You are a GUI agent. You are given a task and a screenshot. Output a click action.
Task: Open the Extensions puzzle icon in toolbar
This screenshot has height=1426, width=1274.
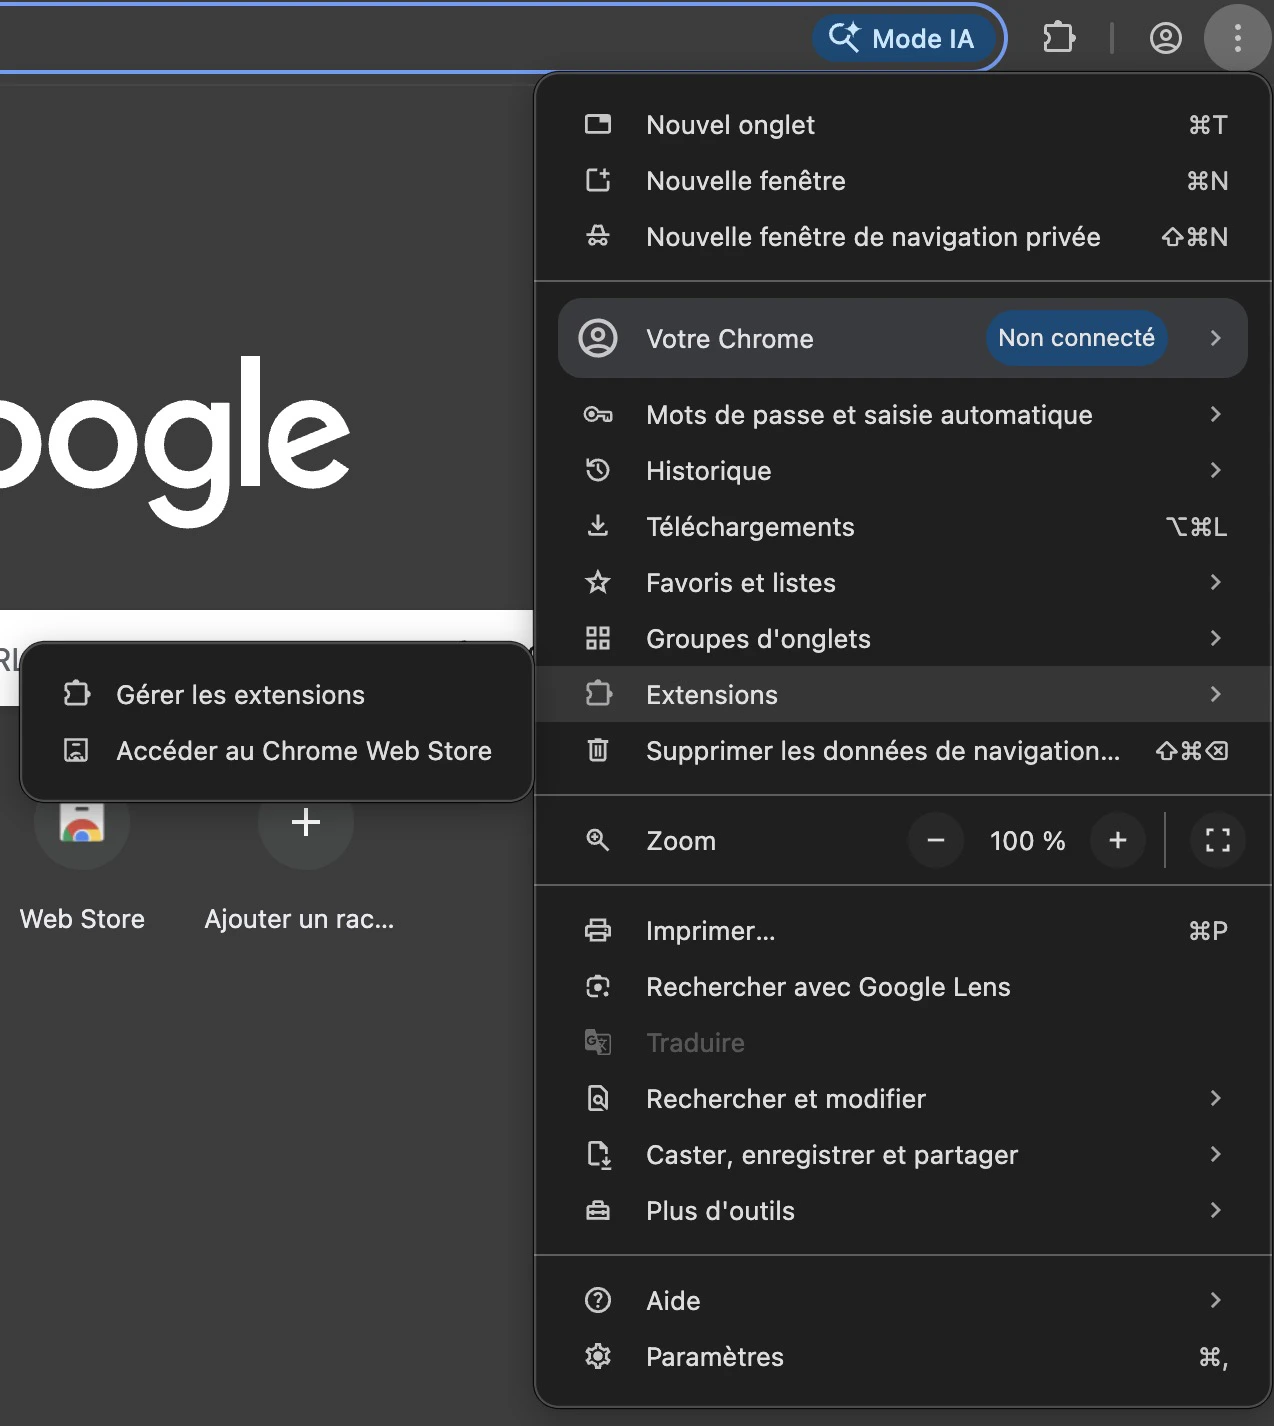pyautogui.click(x=1058, y=38)
